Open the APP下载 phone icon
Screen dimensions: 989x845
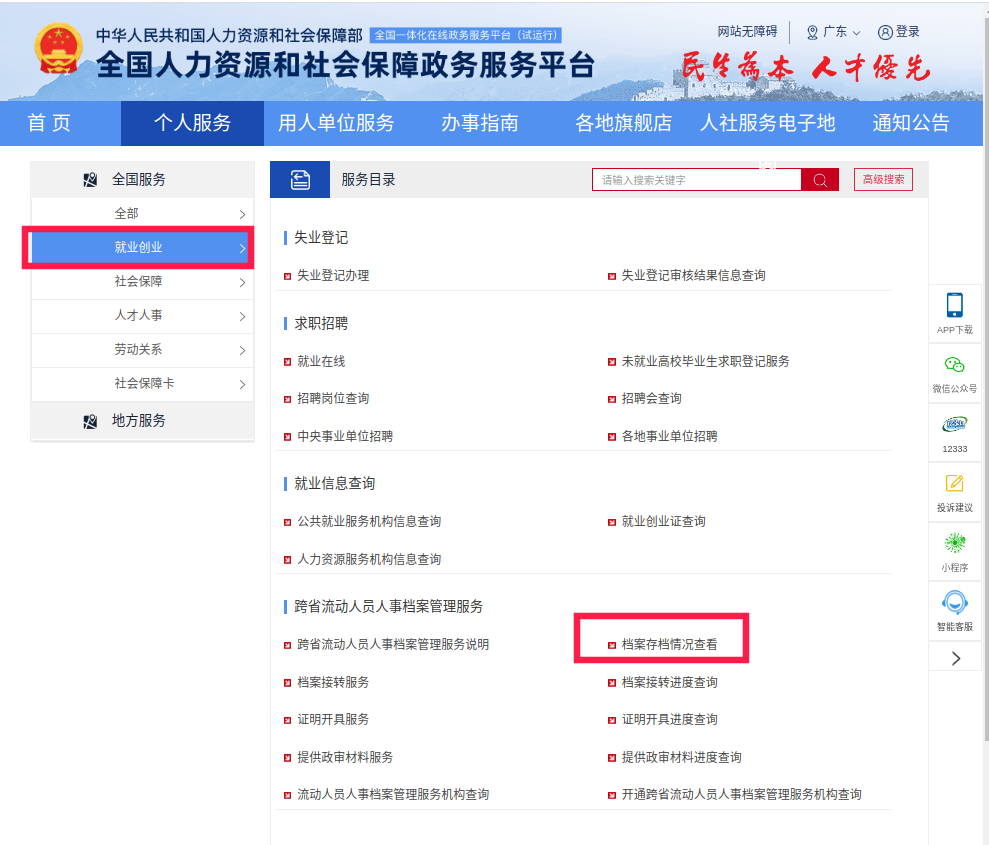[955, 306]
